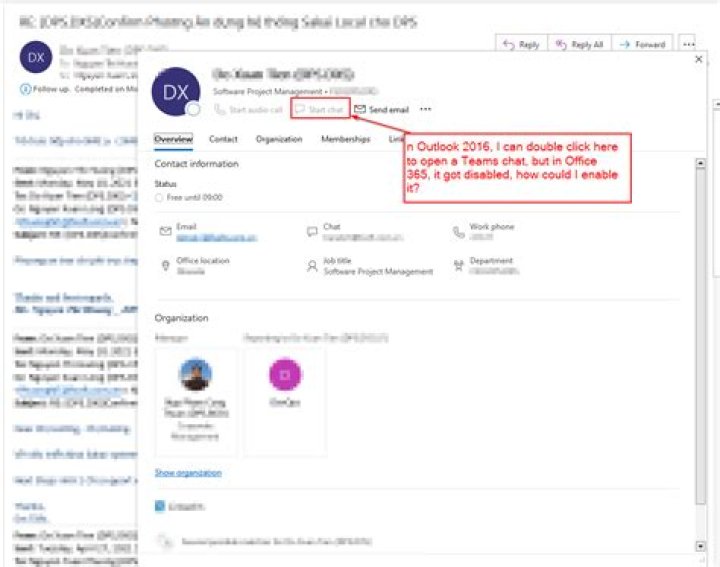The width and height of the screenshot is (720, 567).
Task: Click the contact card scrollbar up arrow
Action: [x=700, y=163]
